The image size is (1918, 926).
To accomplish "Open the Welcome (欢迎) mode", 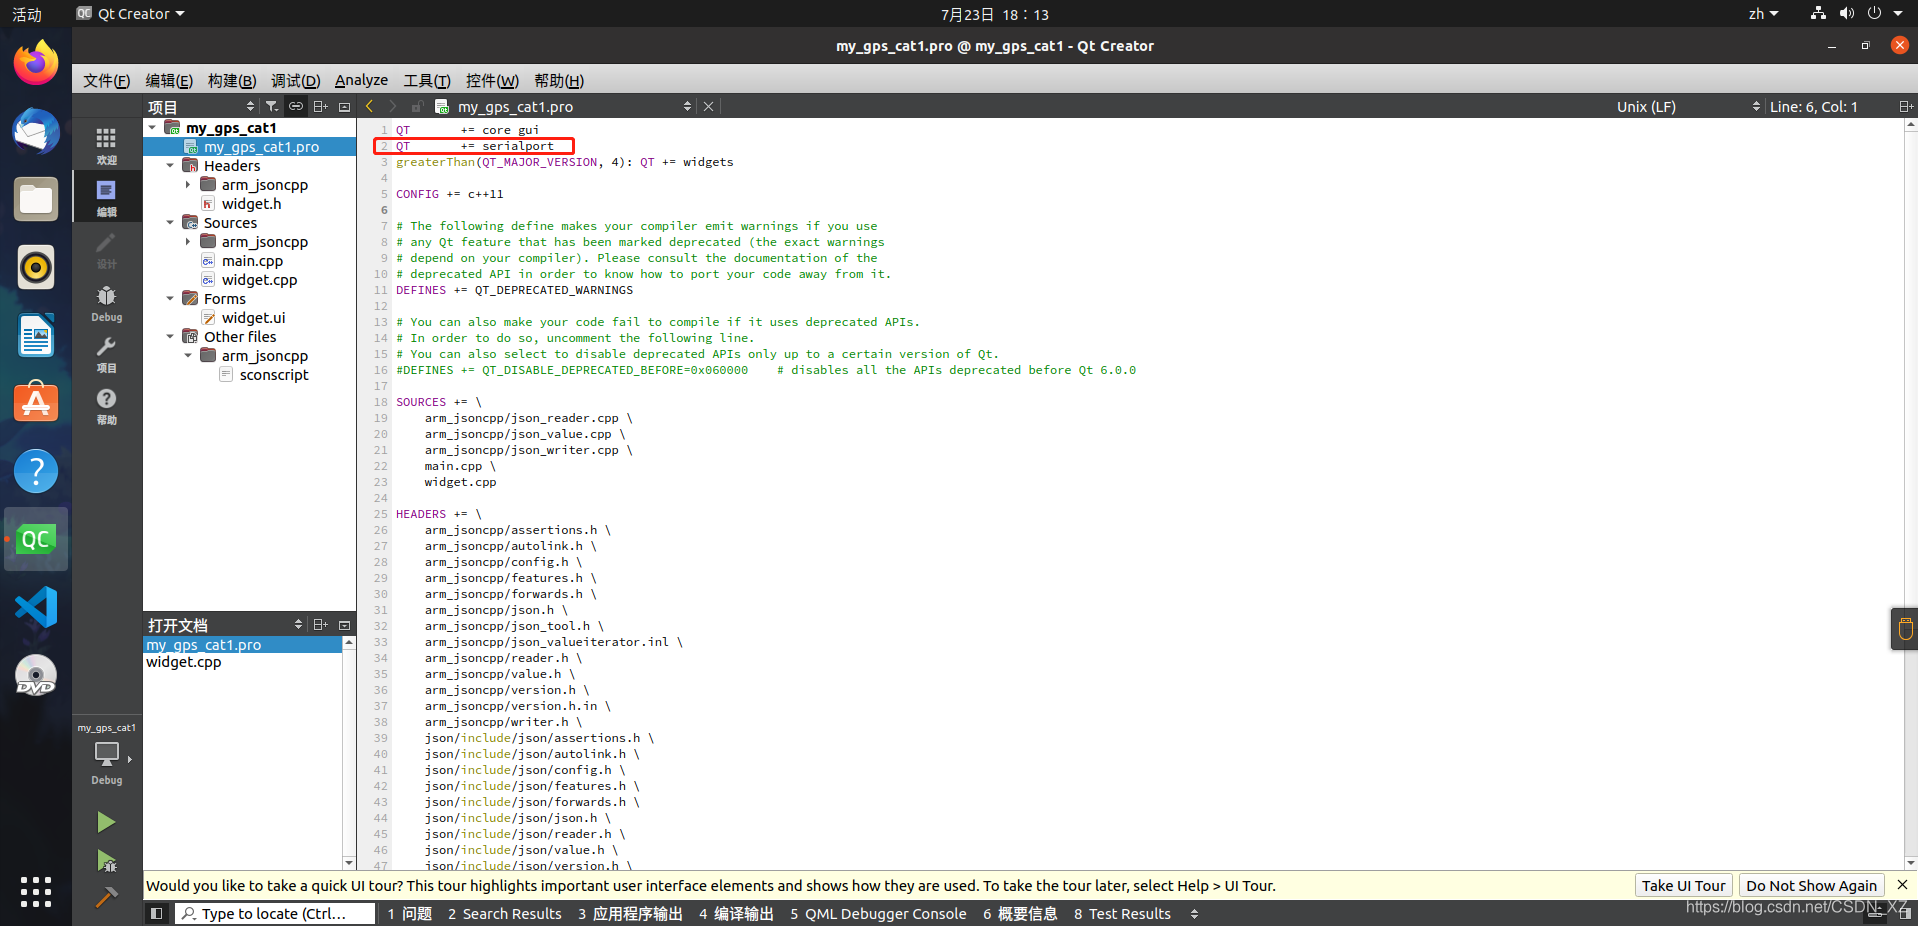I will pyautogui.click(x=106, y=145).
